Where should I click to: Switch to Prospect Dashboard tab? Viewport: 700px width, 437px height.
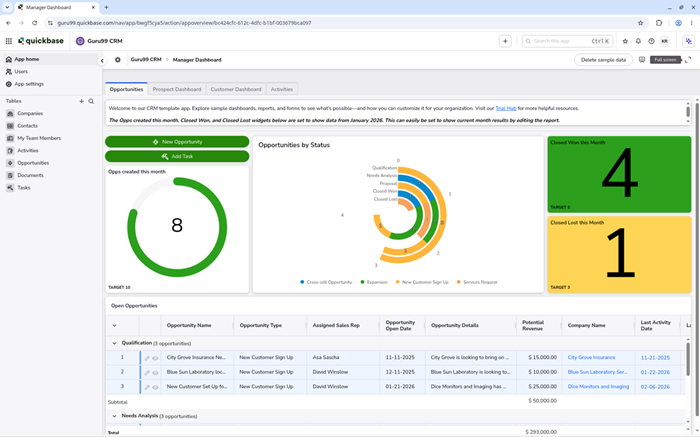[177, 89]
